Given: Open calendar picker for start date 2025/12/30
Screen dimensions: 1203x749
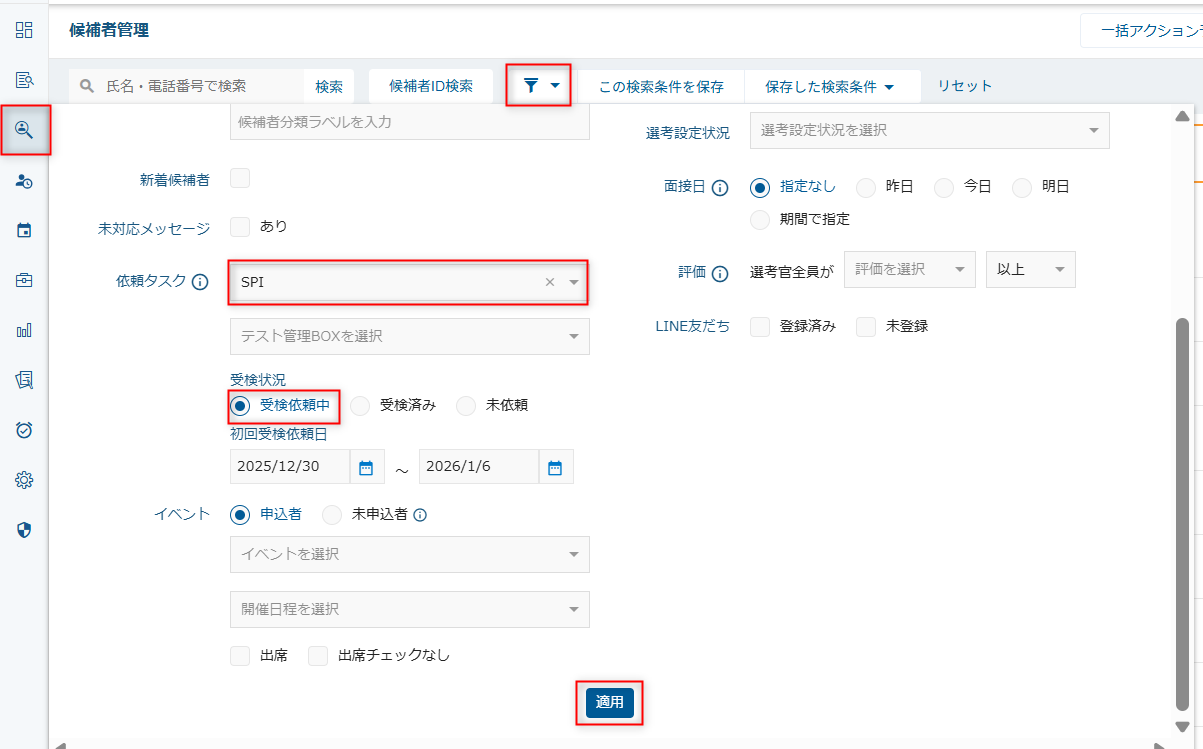Looking at the screenshot, I should 365,467.
